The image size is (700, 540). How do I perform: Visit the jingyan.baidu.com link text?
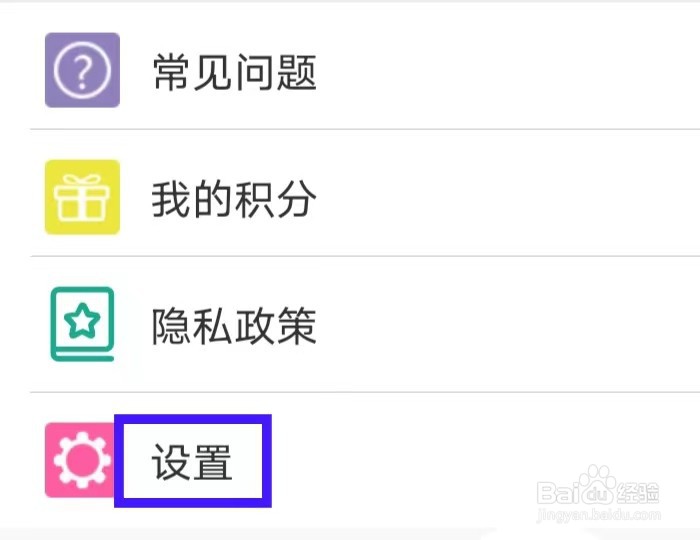click(x=598, y=515)
